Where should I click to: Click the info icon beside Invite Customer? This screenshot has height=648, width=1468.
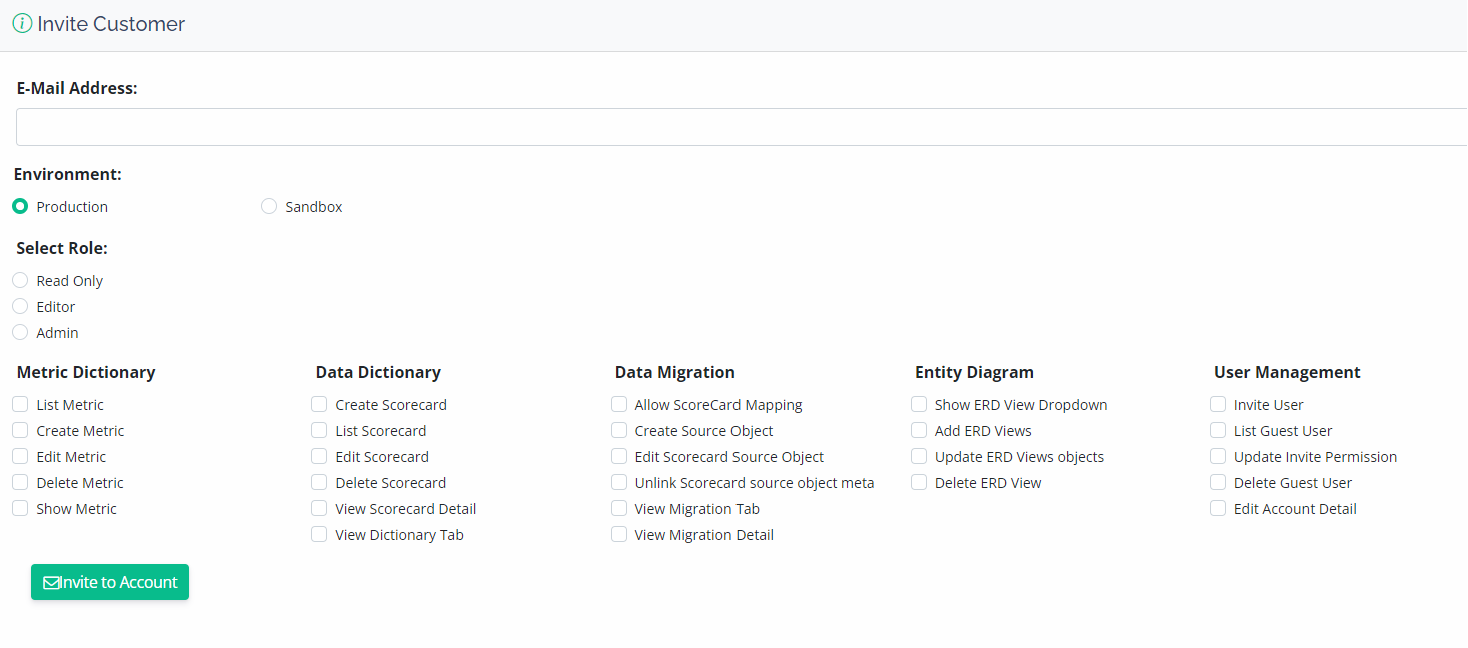click(22, 22)
